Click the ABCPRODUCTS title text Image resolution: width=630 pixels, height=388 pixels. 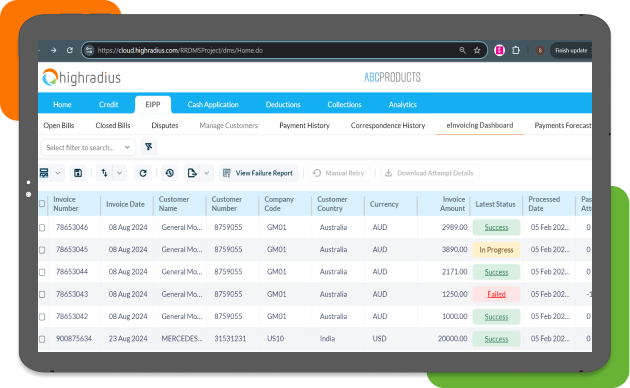coord(392,77)
